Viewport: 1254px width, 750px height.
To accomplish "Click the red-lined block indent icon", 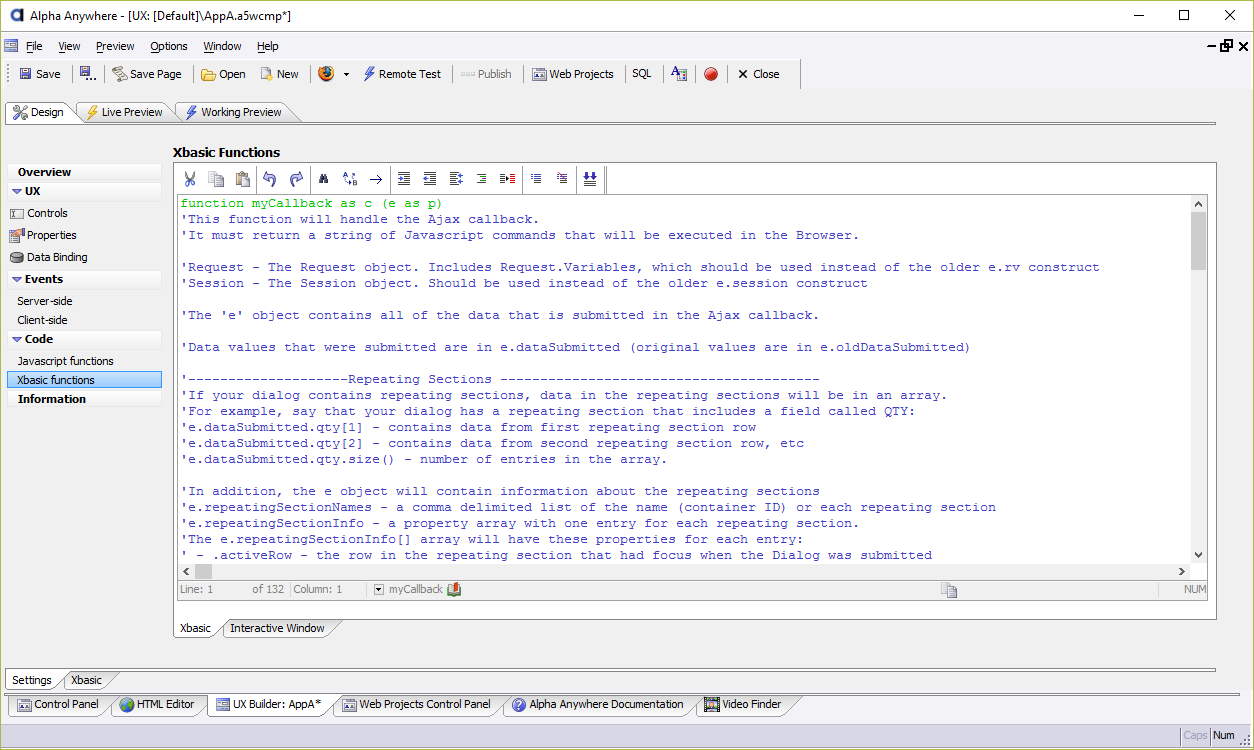I will pyautogui.click(x=508, y=179).
